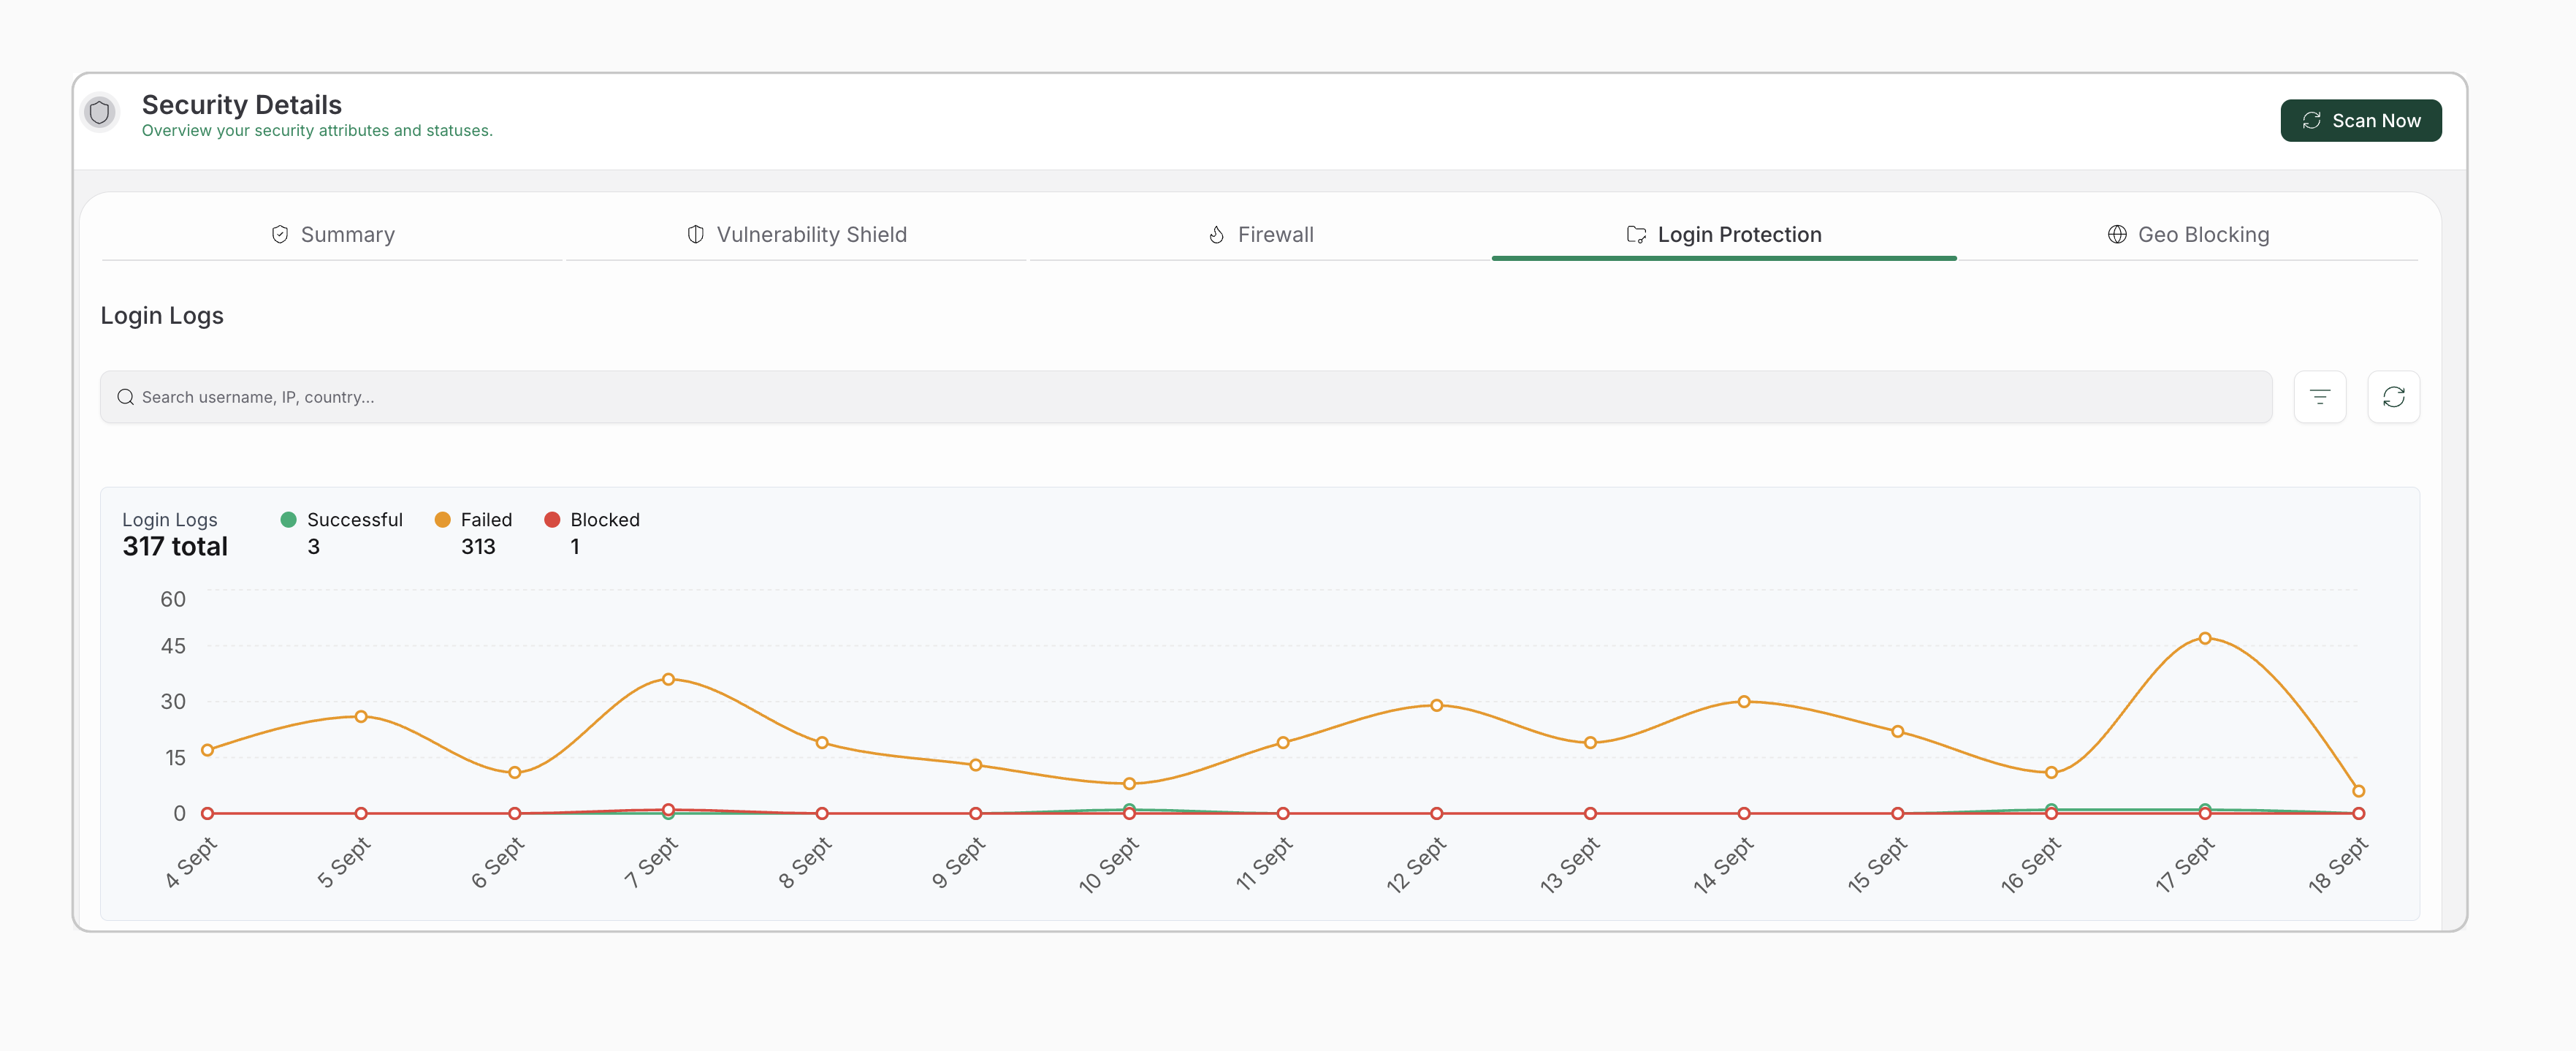Click the Failed data point for 12 Sept
This screenshot has height=1051, width=2576.
click(x=1436, y=705)
